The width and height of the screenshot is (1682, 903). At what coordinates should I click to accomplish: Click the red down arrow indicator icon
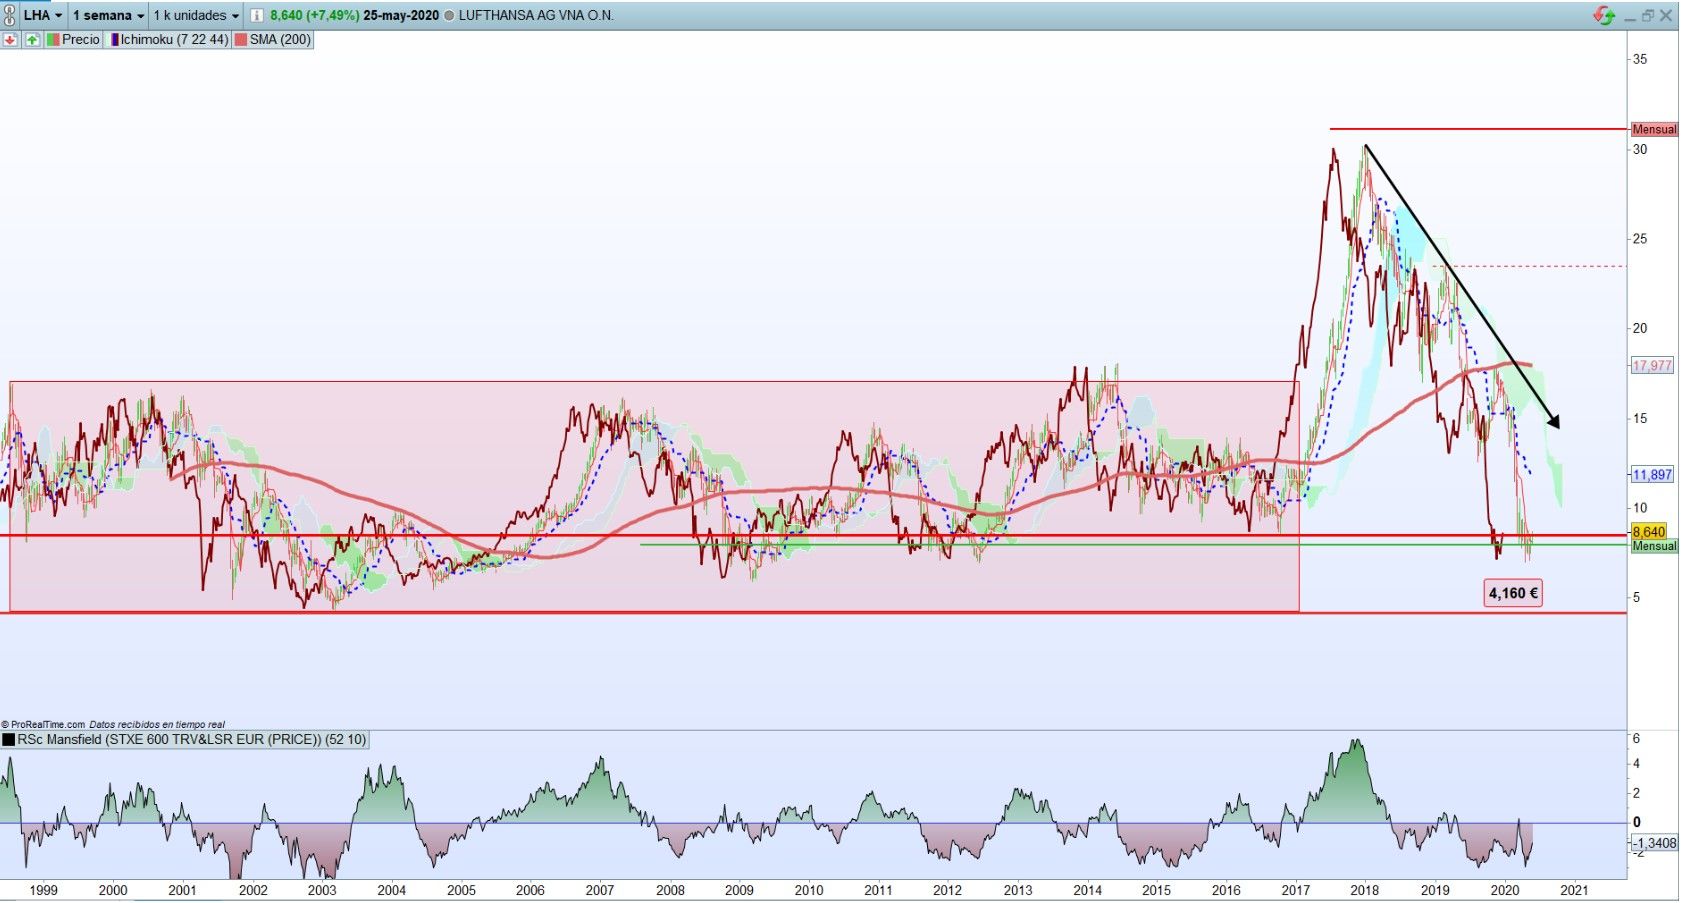pyautogui.click(x=10, y=40)
